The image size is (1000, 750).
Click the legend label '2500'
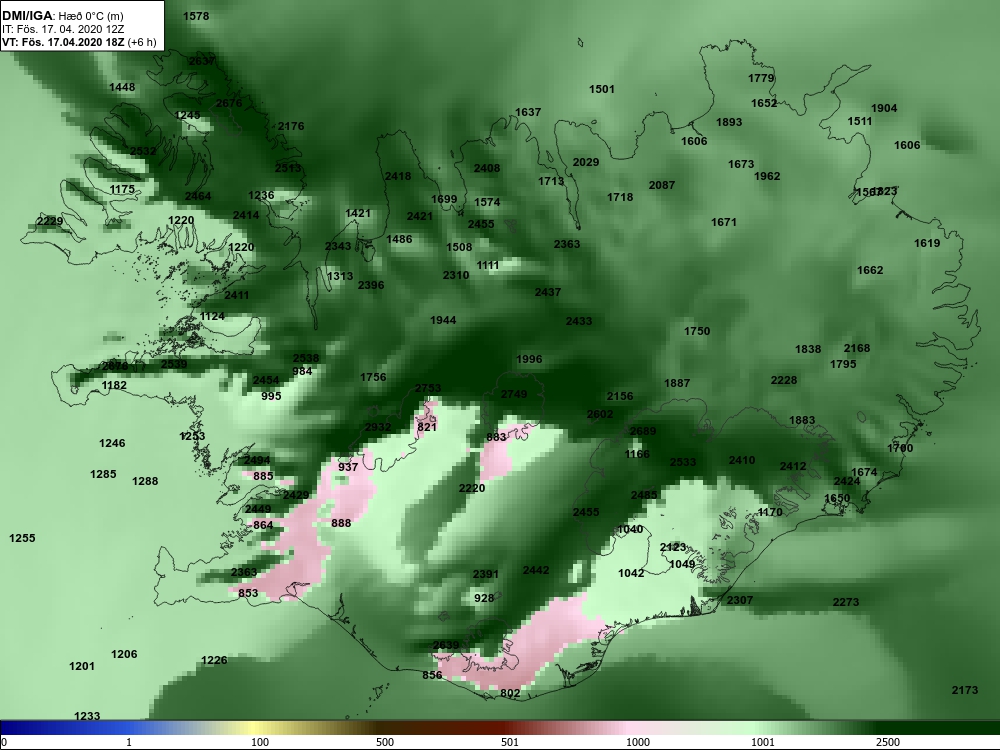point(888,742)
